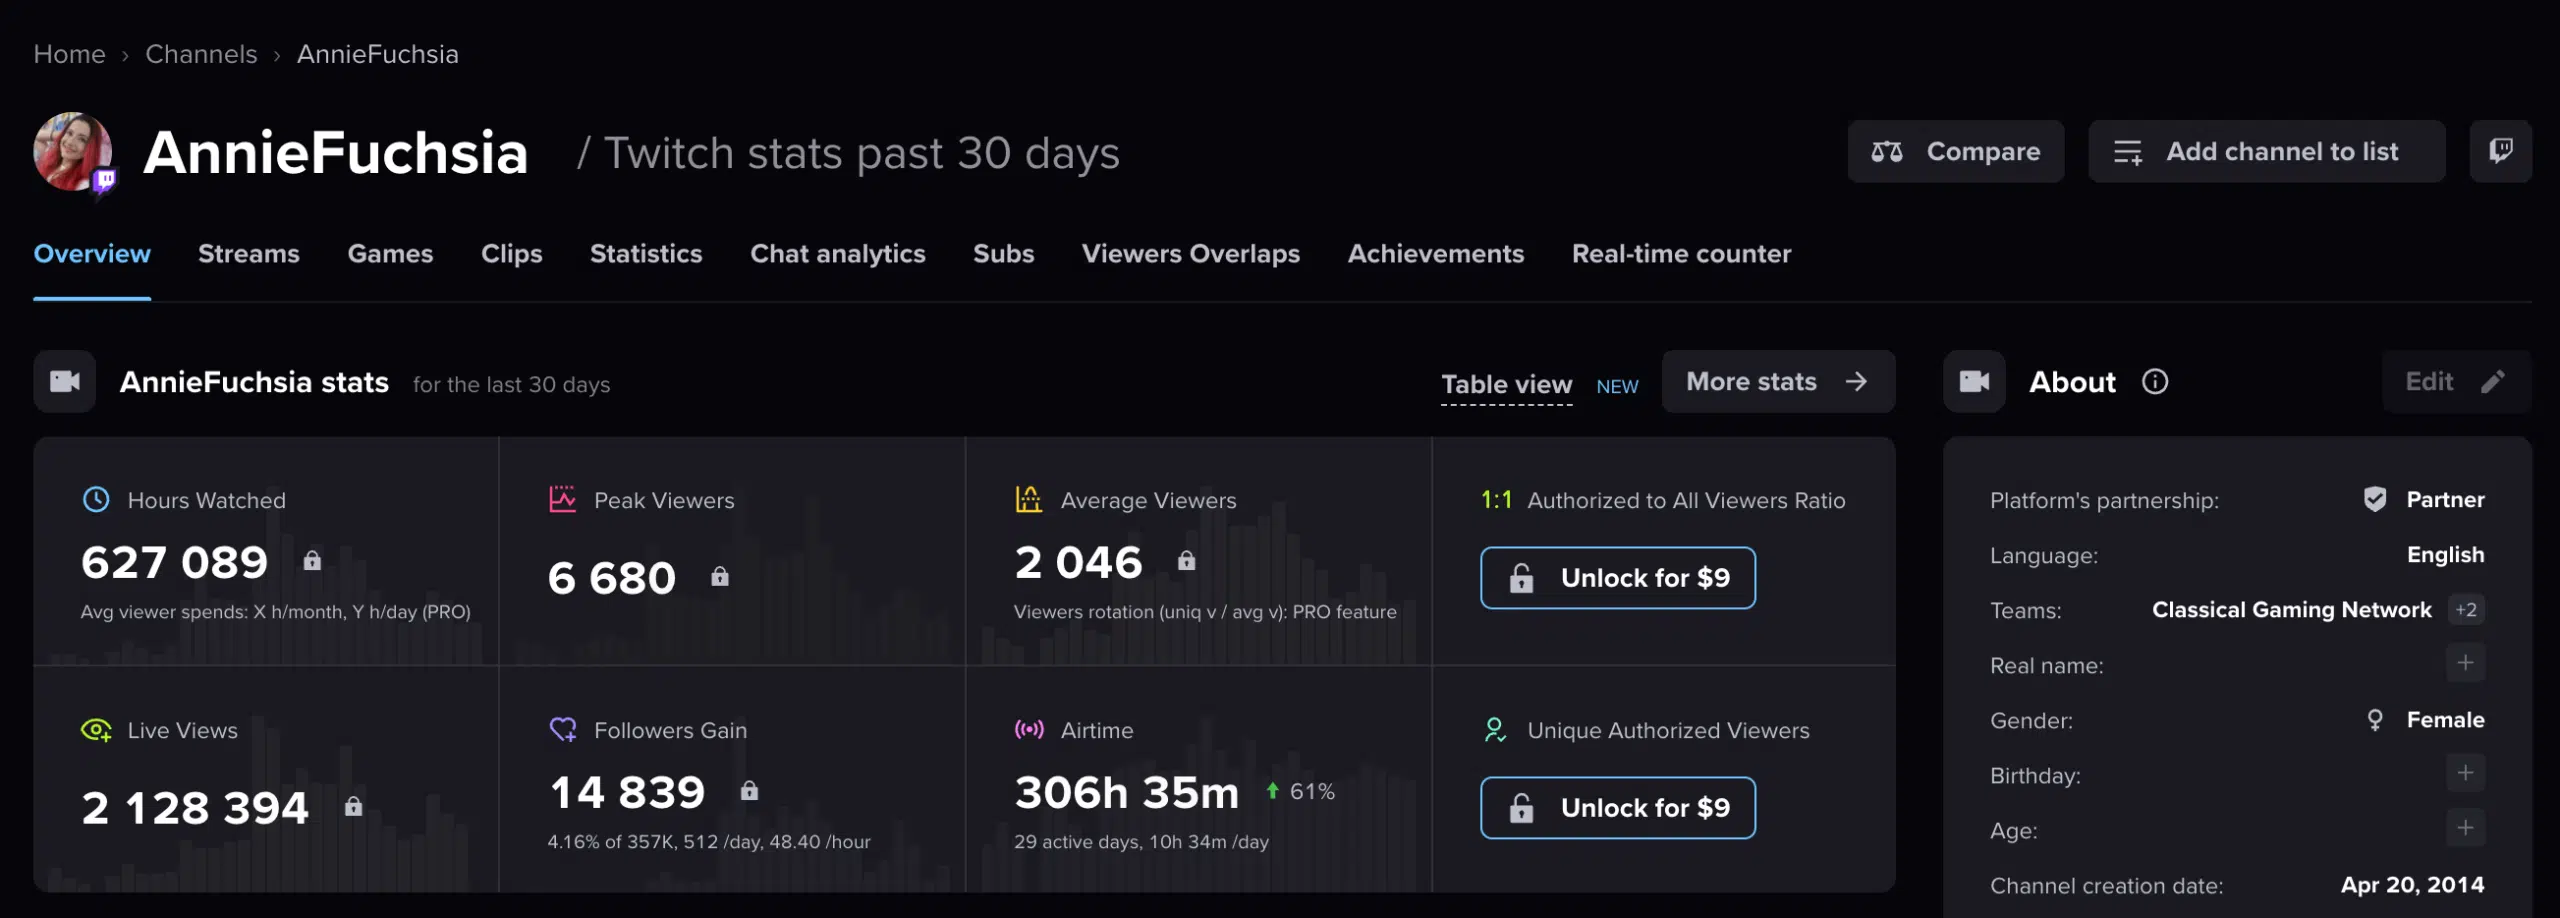This screenshot has height=918, width=2560.
Task: Click the Partner verified shield icon
Action: (2375, 499)
